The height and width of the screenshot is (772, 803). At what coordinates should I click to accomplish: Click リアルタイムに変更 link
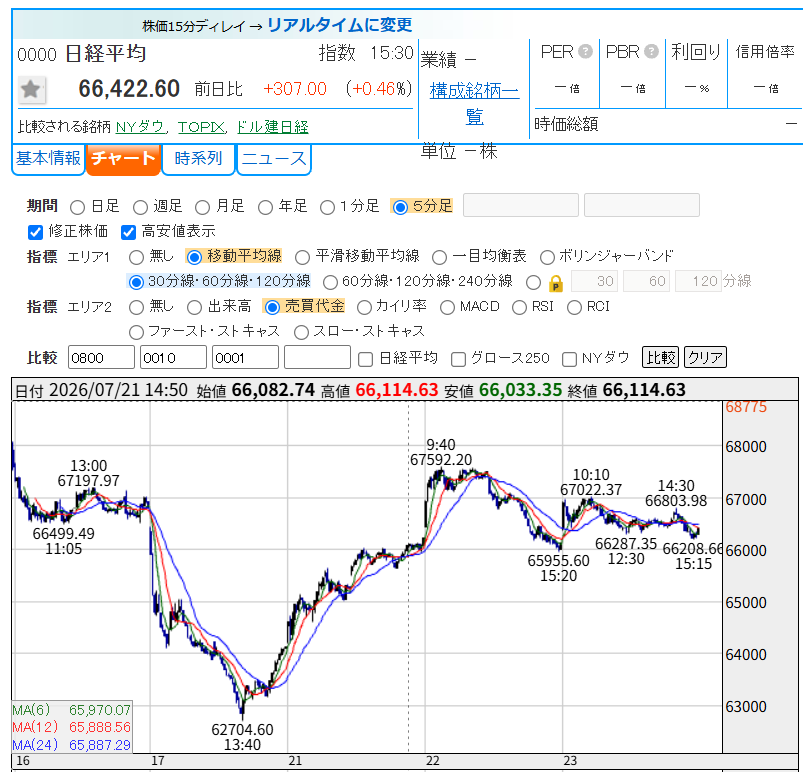click(x=340, y=25)
